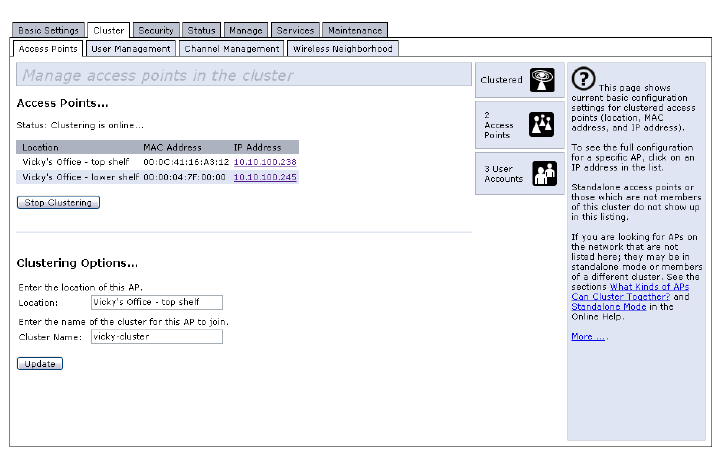Click MAC address 00:00:04:7F:00:00
The image size is (718, 452).
[185, 177]
